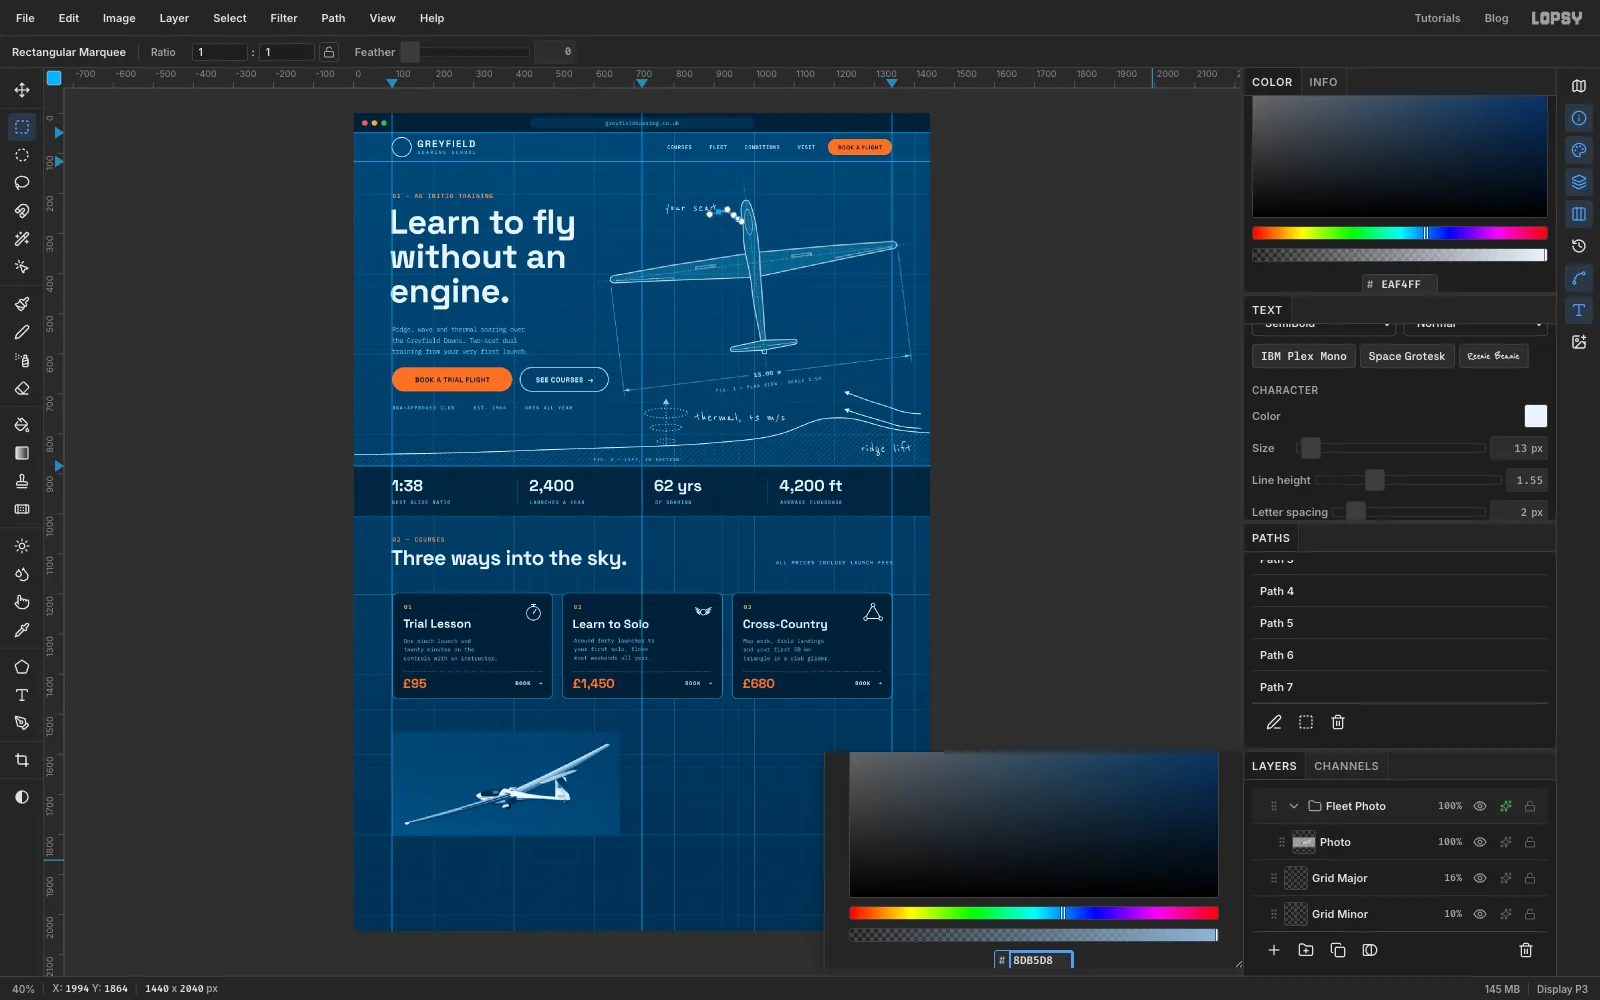Collapse the Fleet Photo group
Screen dimensions: 1600x1000
tap(1294, 806)
